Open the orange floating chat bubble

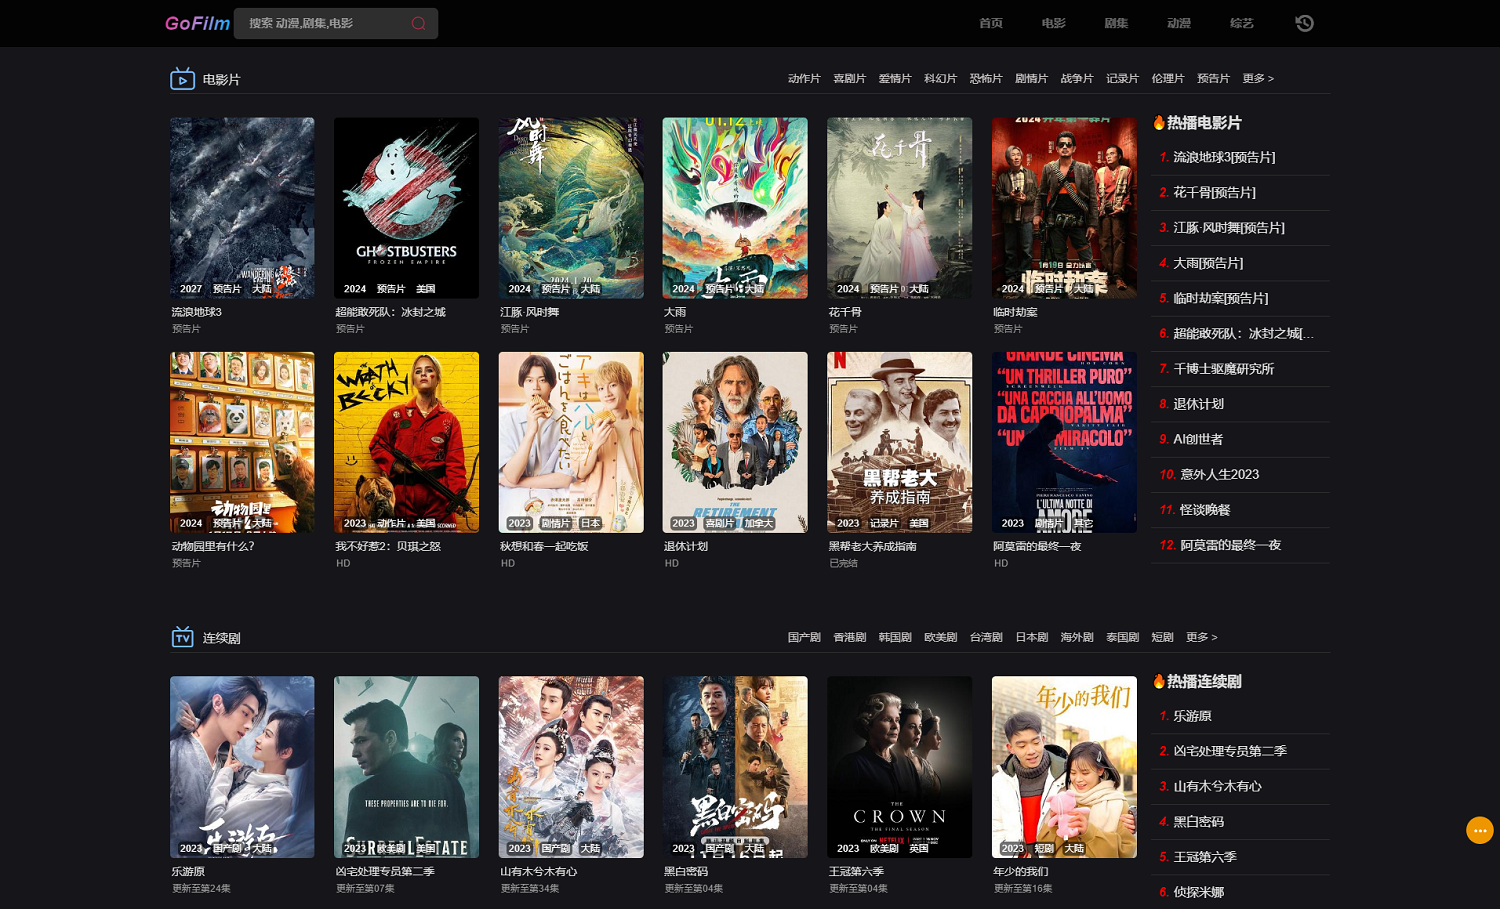(x=1480, y=830)
